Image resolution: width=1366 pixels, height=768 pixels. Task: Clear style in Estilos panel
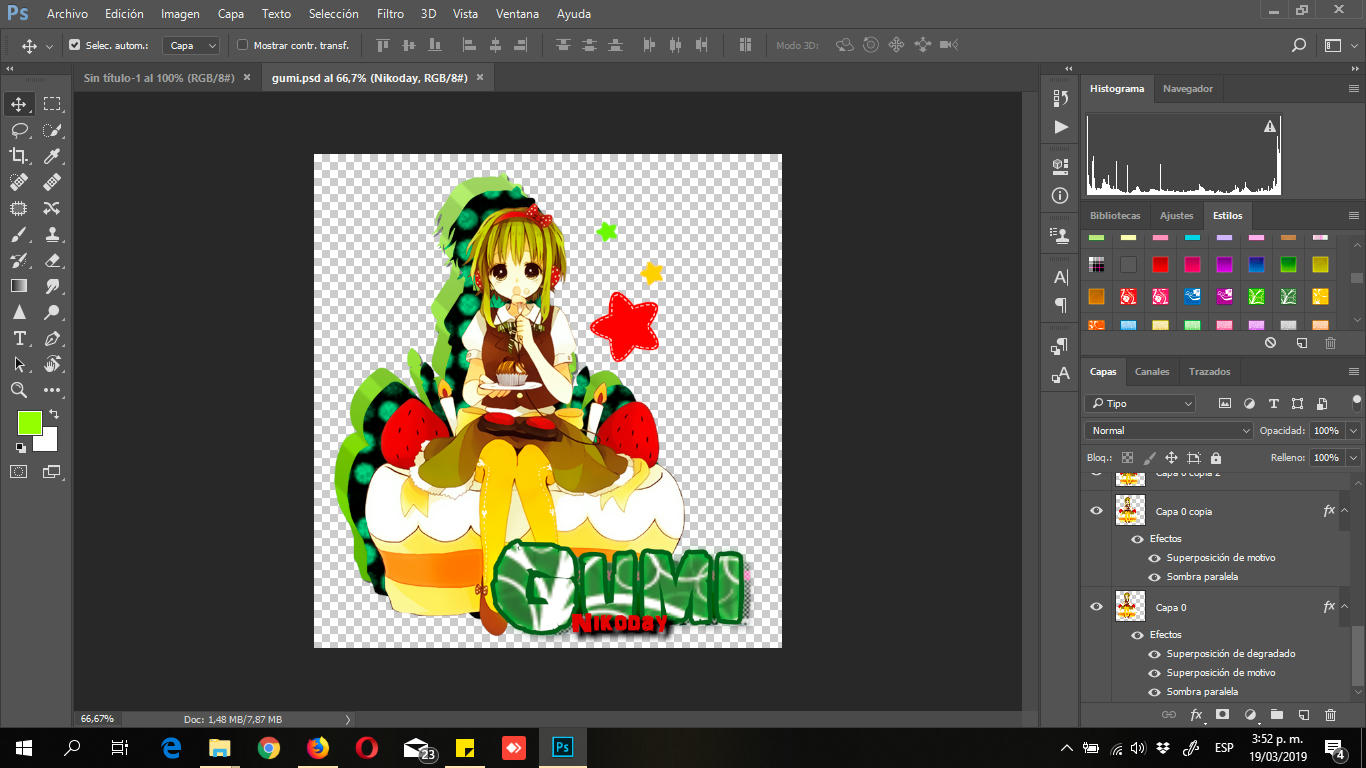(x=1270, y=342)
